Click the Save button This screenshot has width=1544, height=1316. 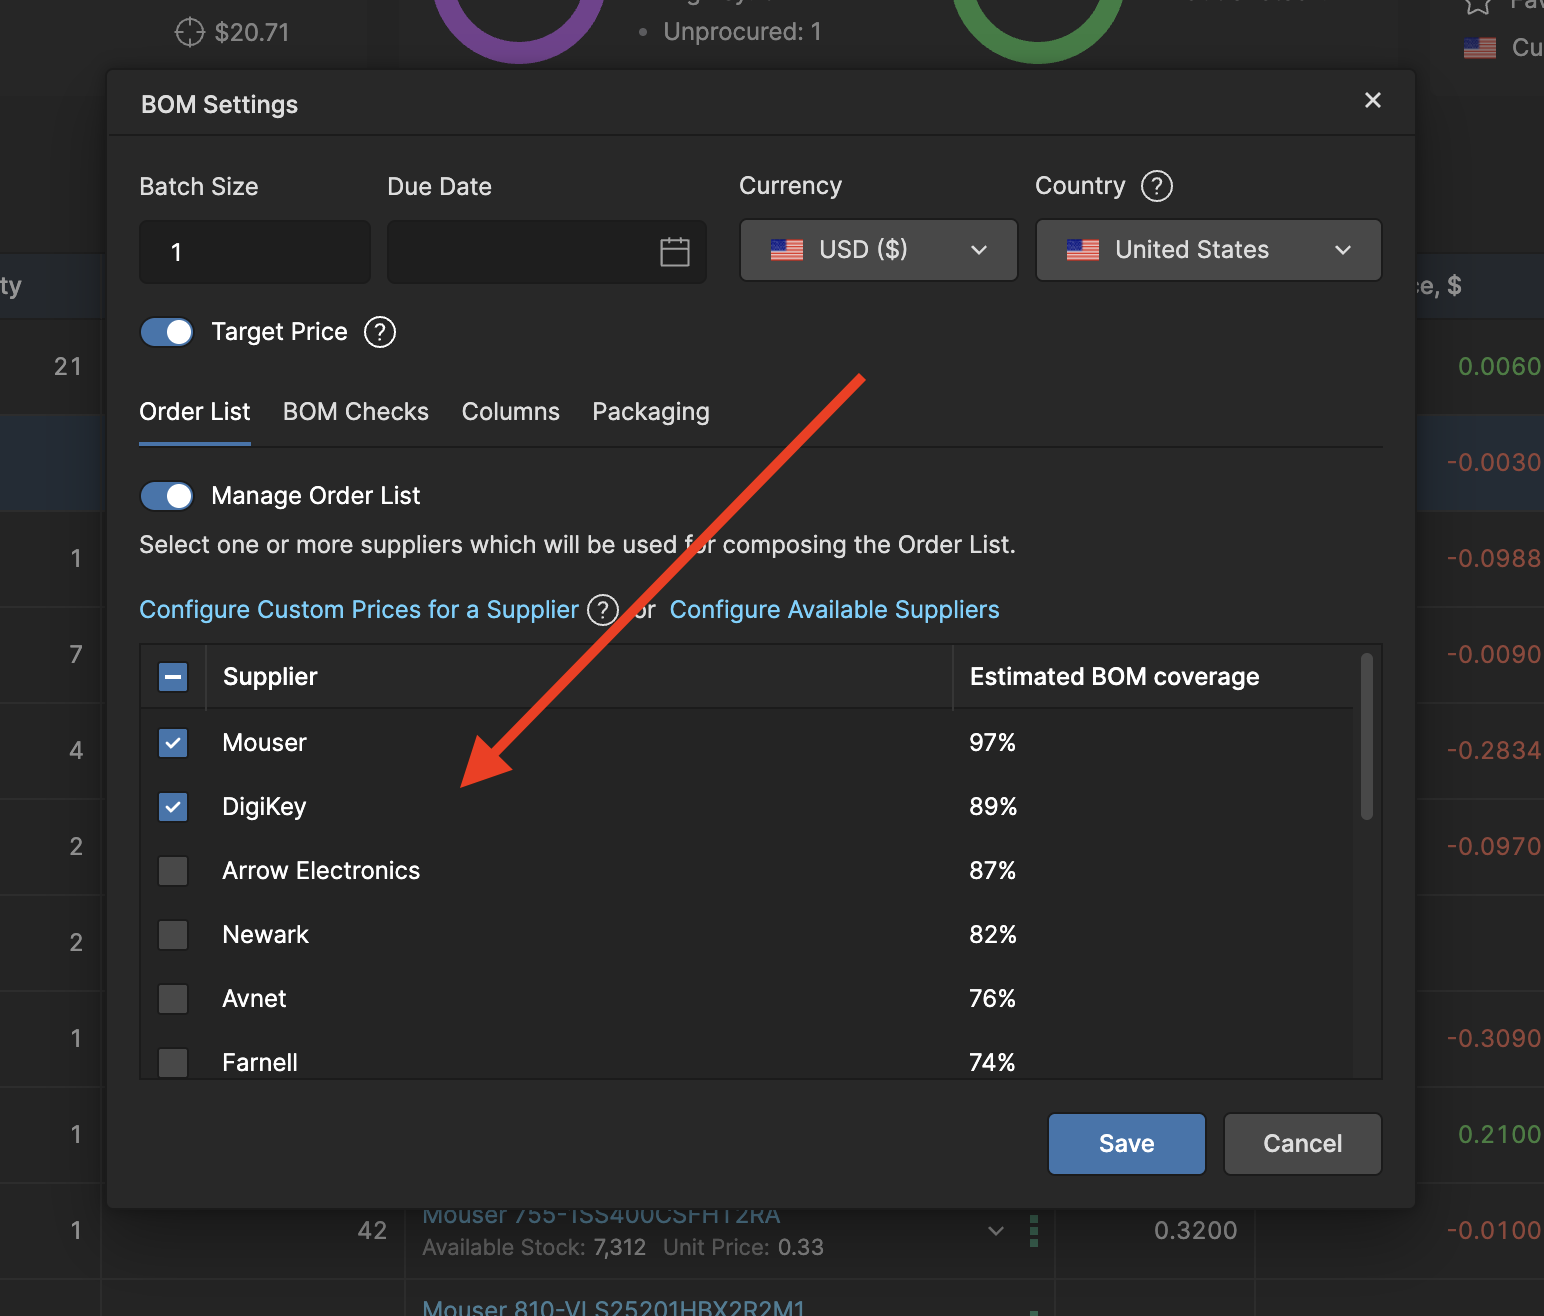tap(1126, 1144)
